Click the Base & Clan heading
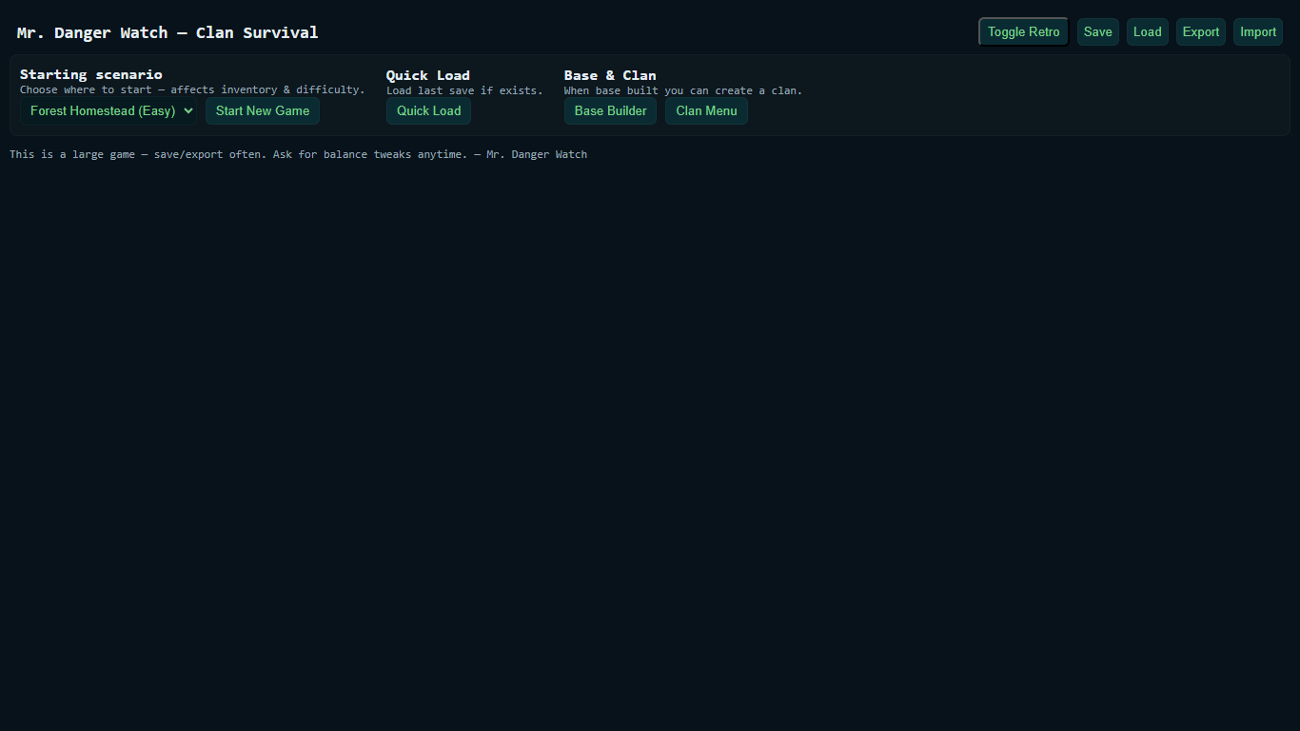Image resolution: width=1300 pixels, height=731 pixels. click(609, 74)
